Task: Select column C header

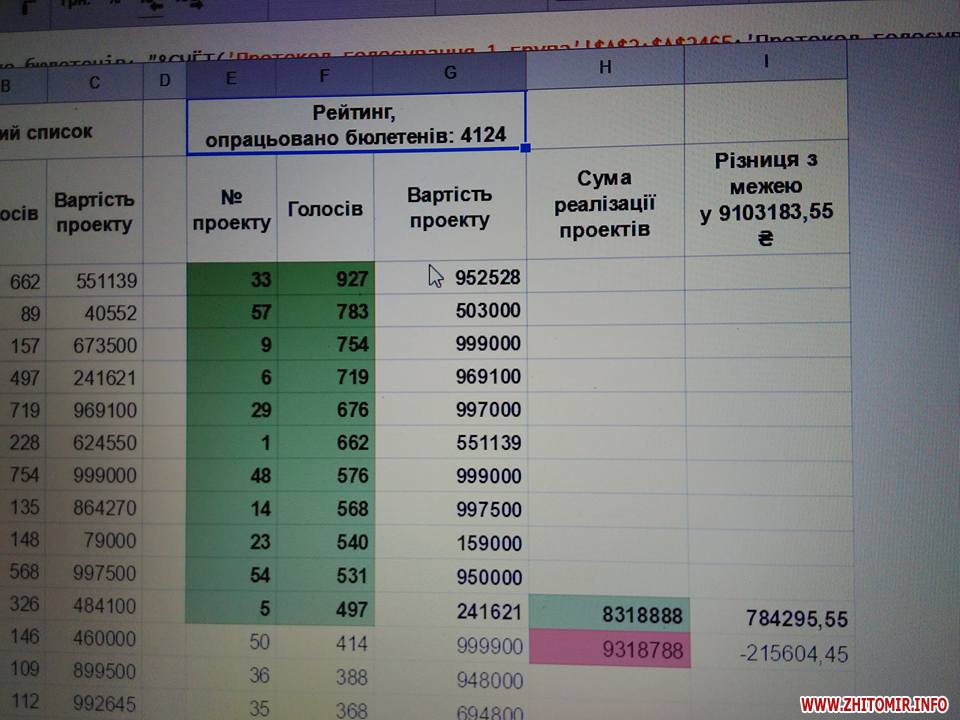Action: click(94, 82)
